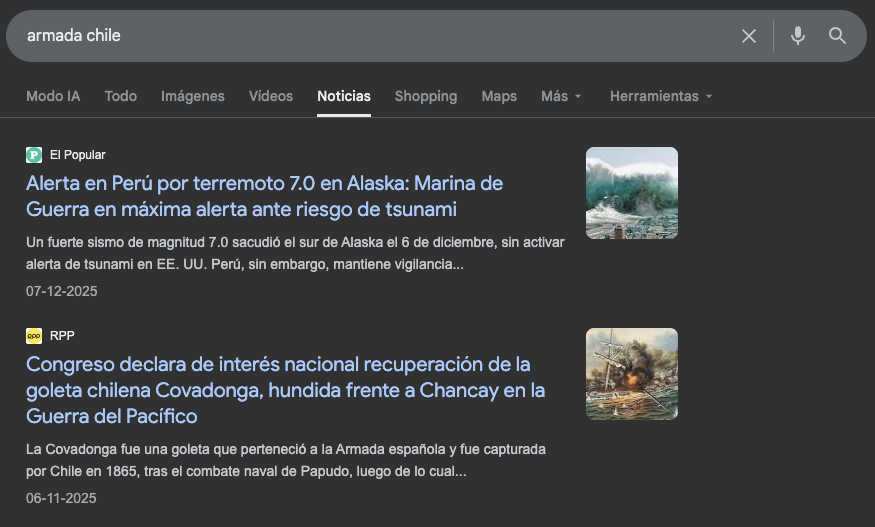
Task: Start voice search with the microphone icon
Action: tap(797, 36)
